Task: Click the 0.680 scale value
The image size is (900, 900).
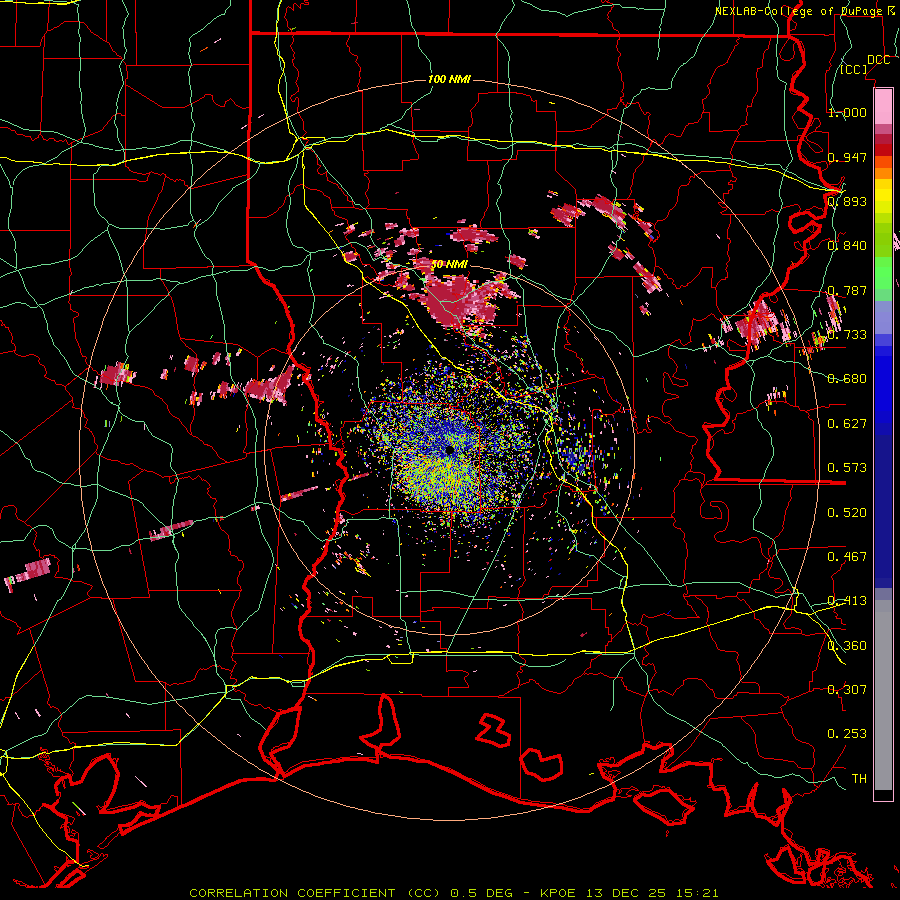Action: 847,379
